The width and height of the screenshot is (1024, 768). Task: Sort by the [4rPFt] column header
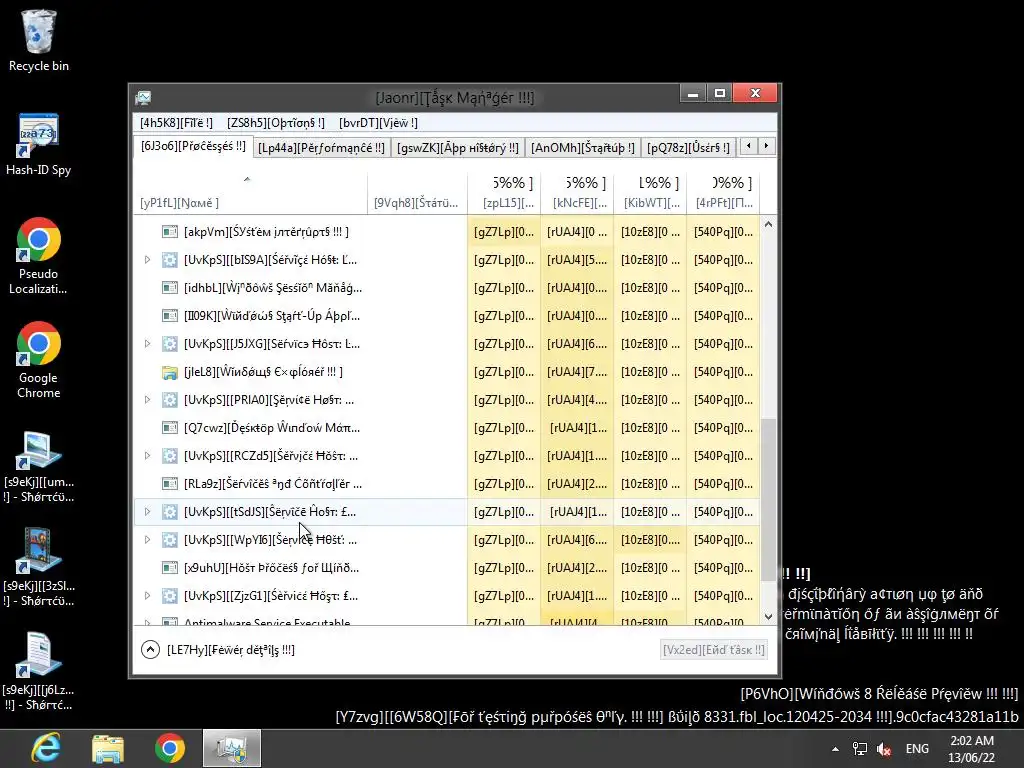723,193
